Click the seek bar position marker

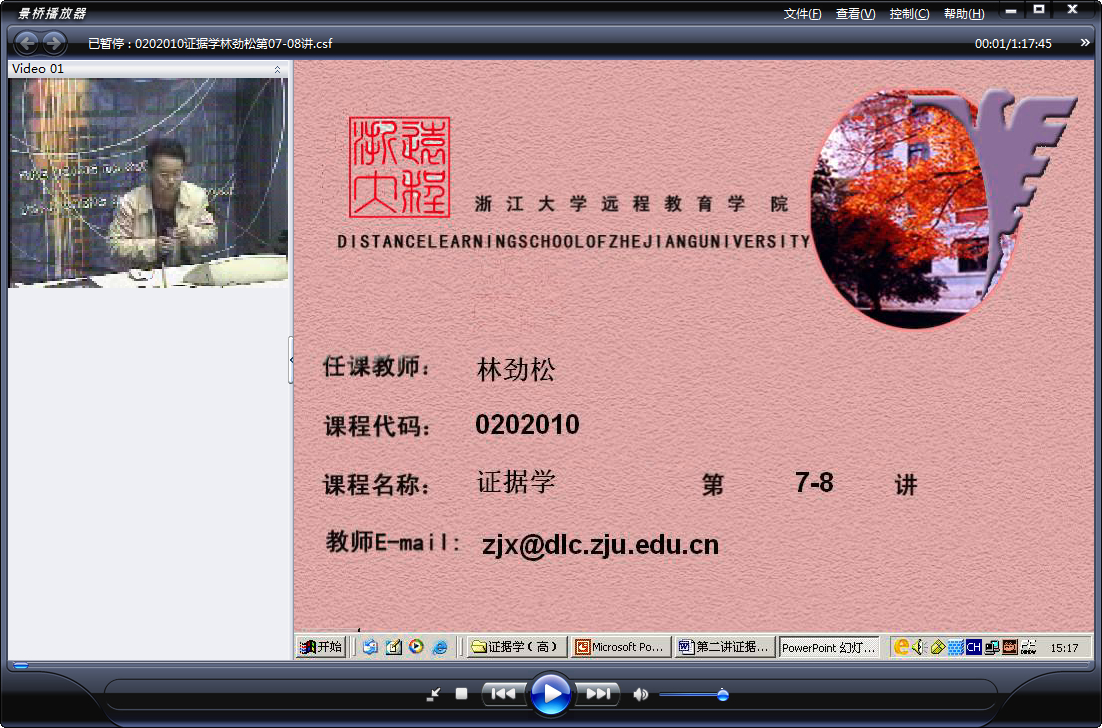click(x=21, y=665)
